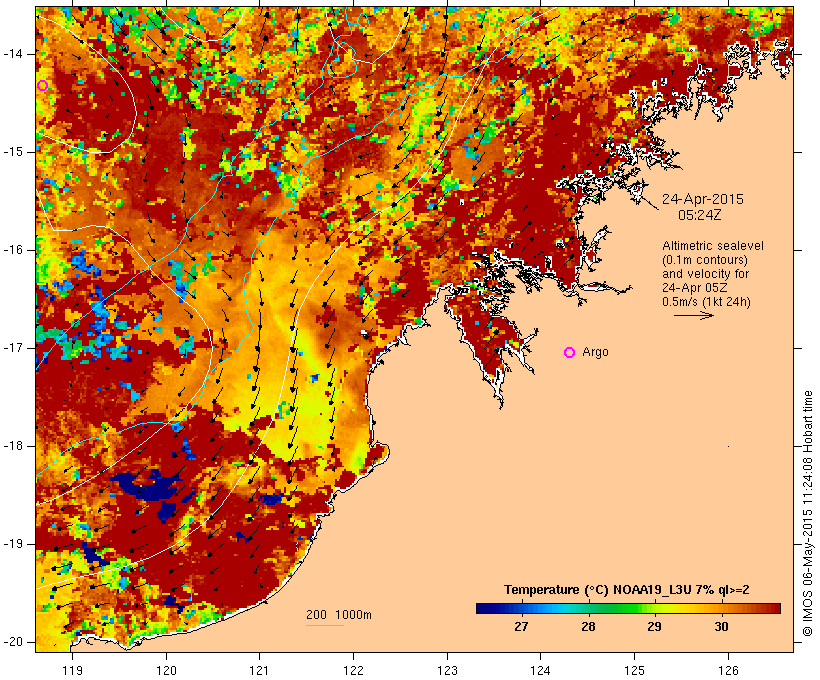Click the color bar value '27'

[521, 627]
